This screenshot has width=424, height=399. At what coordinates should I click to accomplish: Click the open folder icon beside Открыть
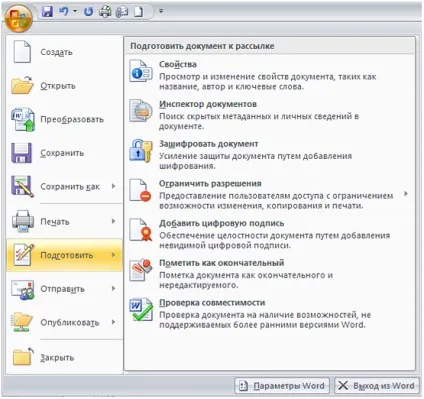coord(22,85)
